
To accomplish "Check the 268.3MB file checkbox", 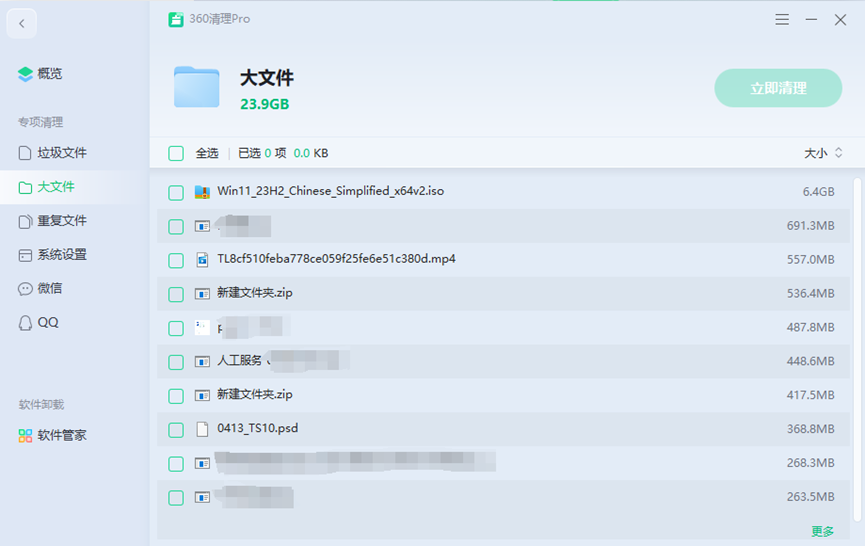I will [176, 464].
